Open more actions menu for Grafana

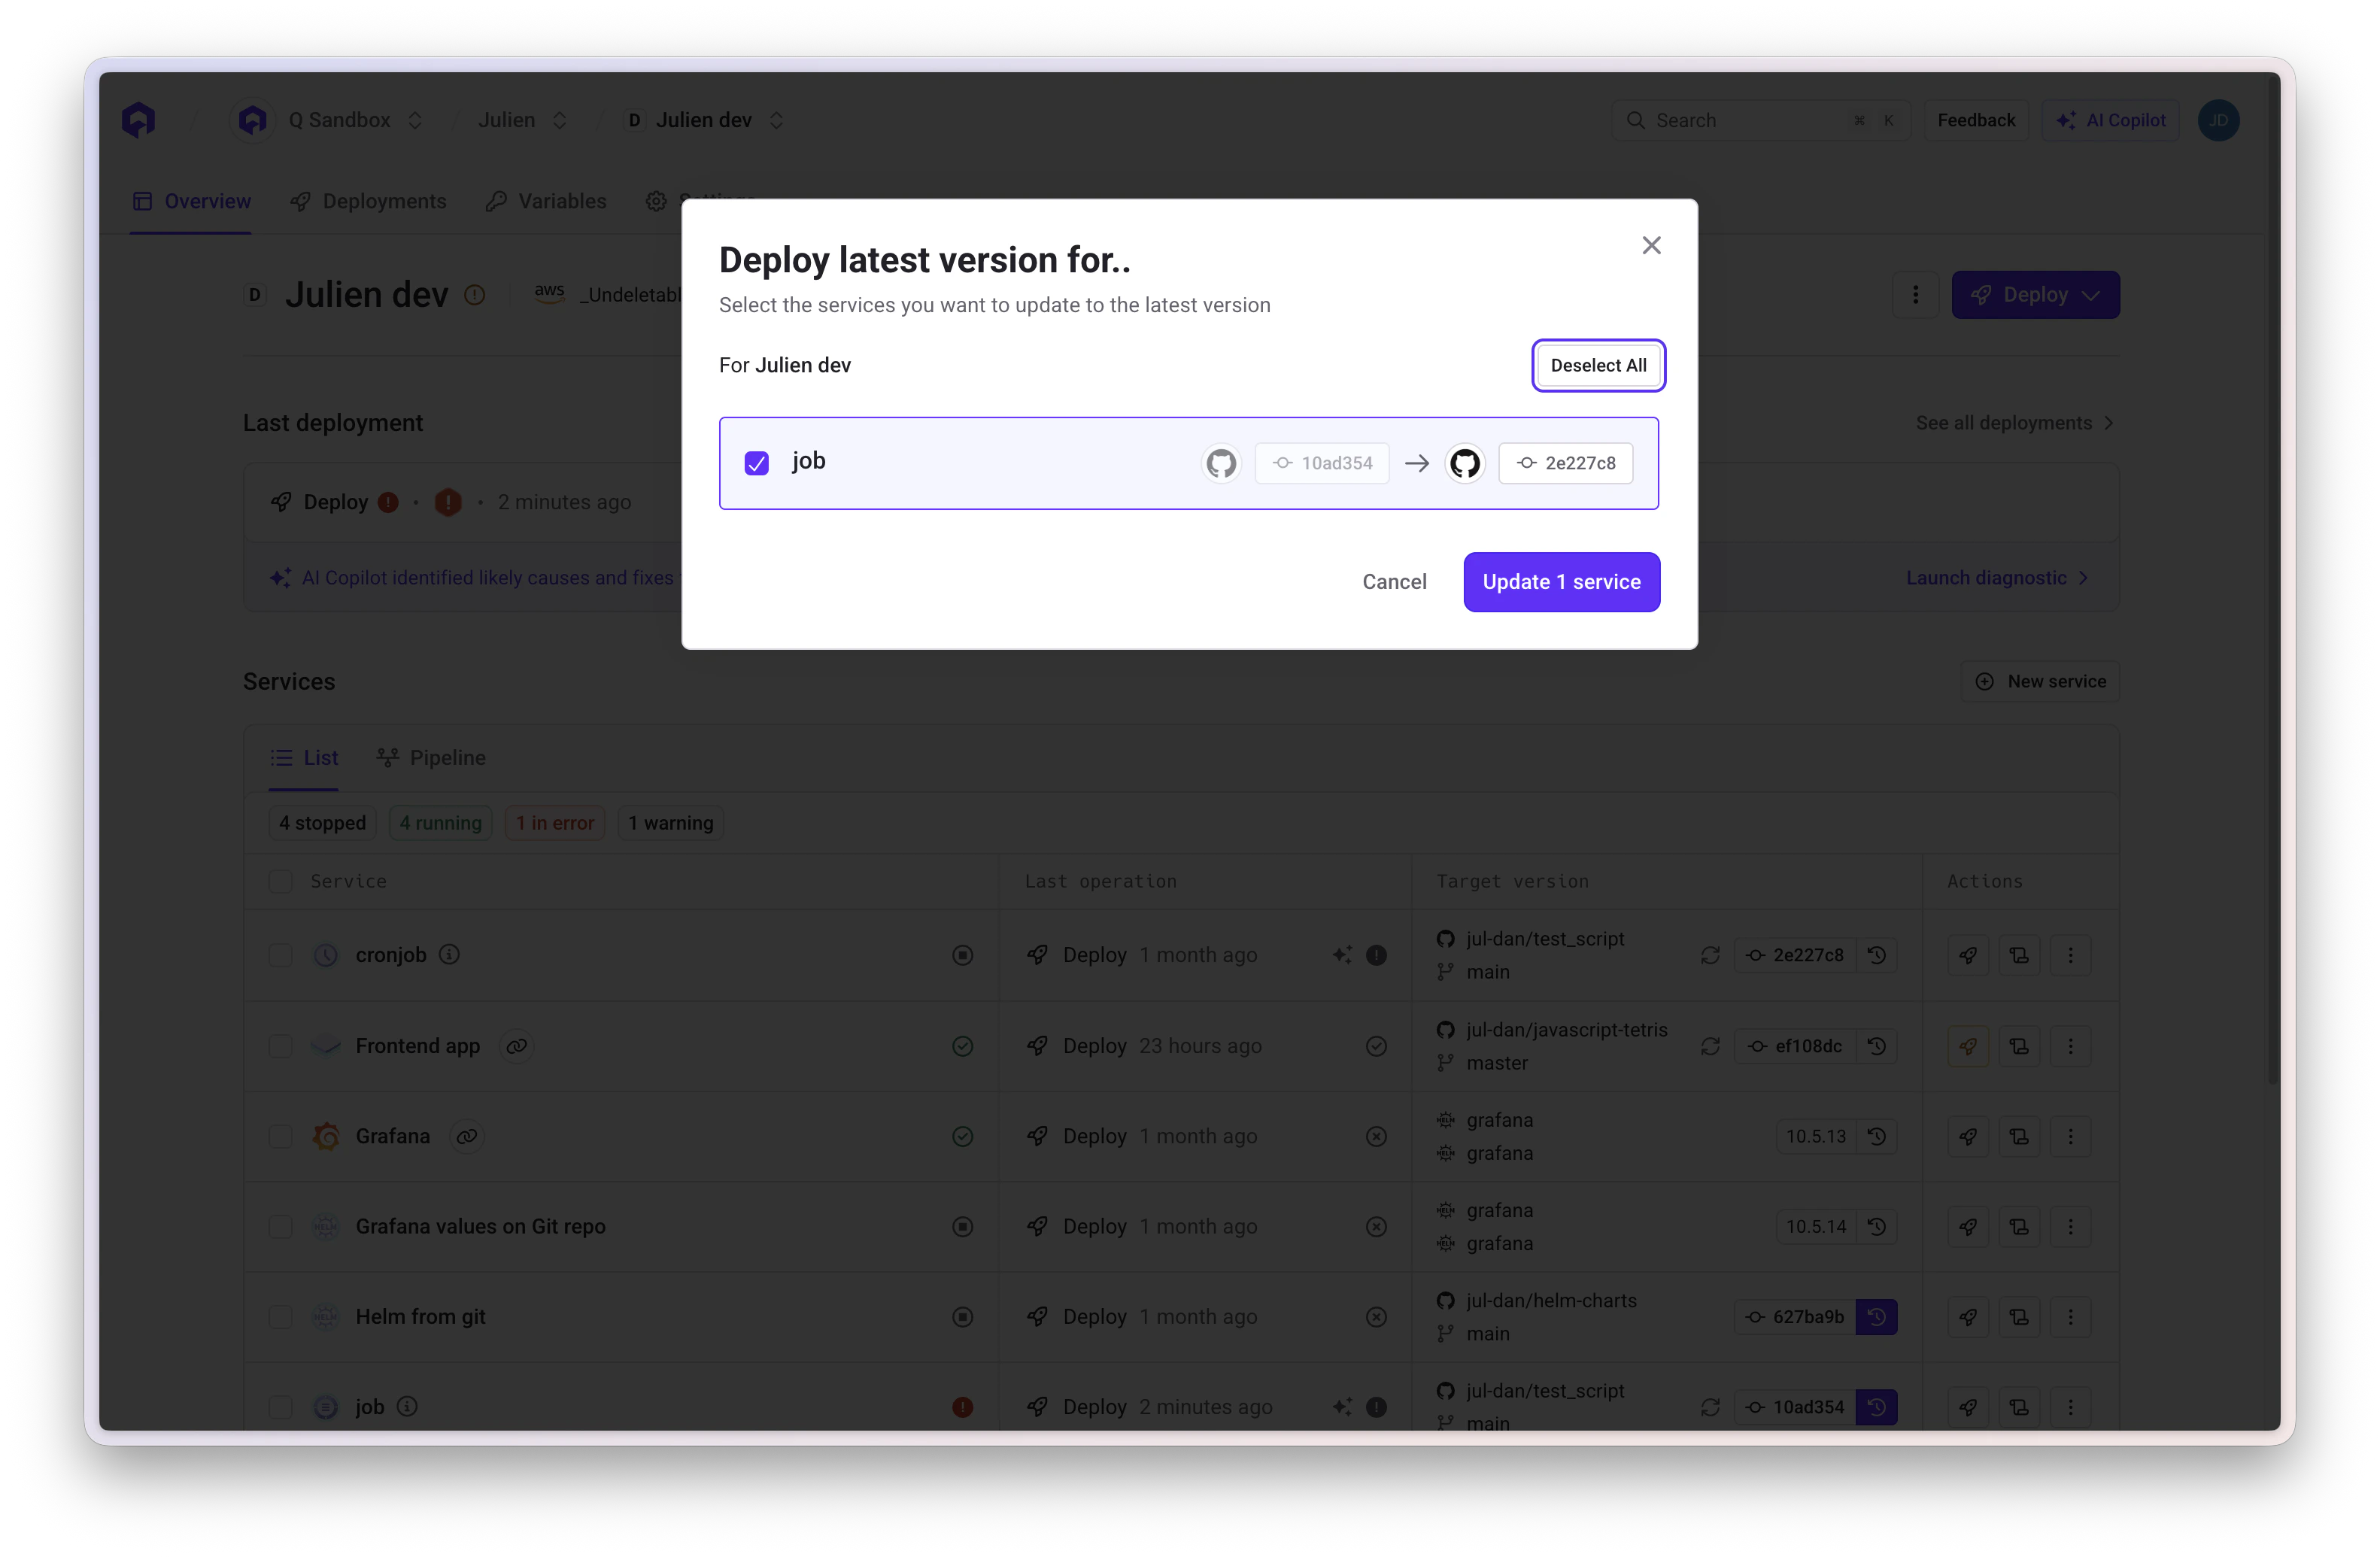(2070, 1136)
